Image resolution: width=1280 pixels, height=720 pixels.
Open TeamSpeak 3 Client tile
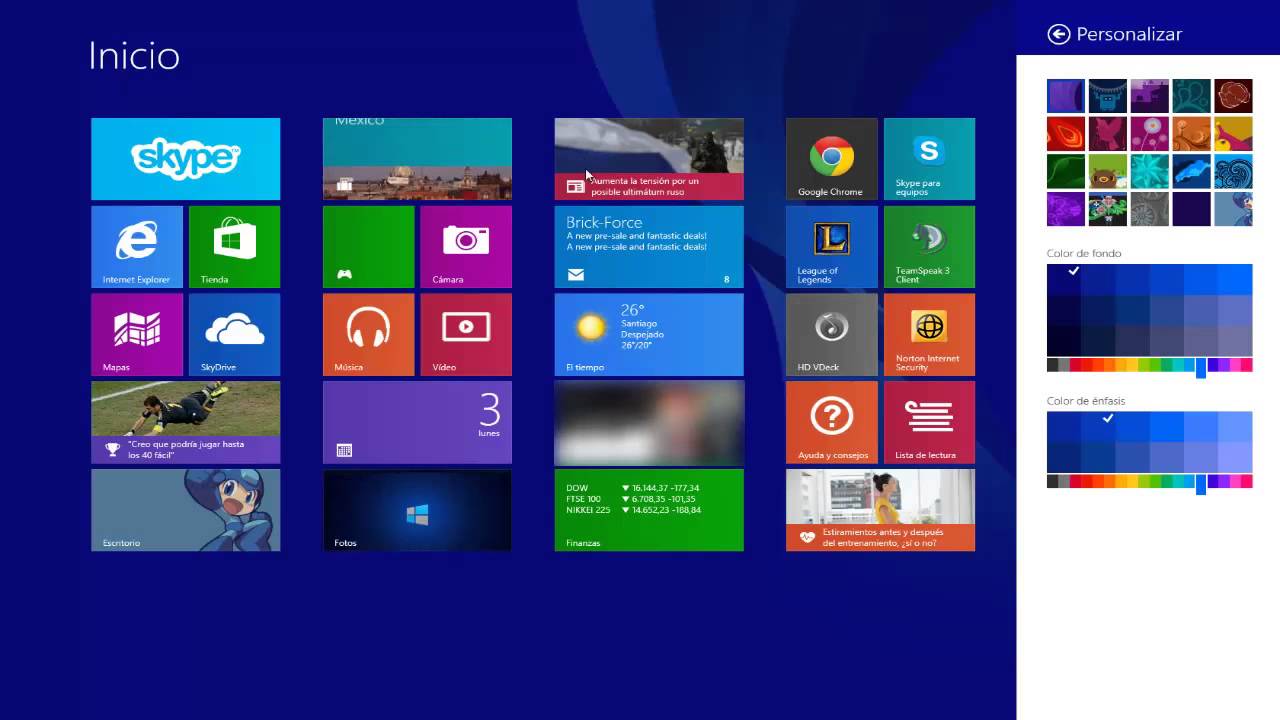(x=929, y=247)
